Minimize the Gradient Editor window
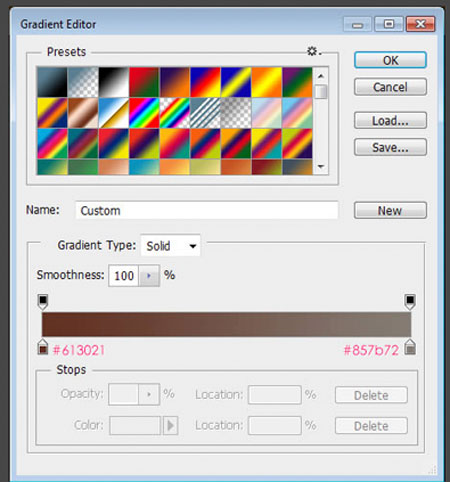This screenshot has width=450, height=482. click(x=358, y=24)
